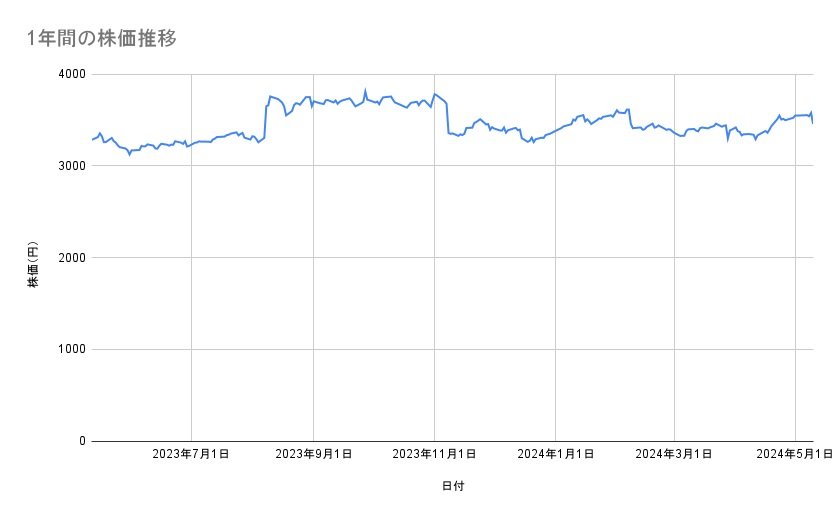Viewport: 839px width, 519px height.
Task: Select the horizontal axis title "日付"
Action: click(452, 486)
